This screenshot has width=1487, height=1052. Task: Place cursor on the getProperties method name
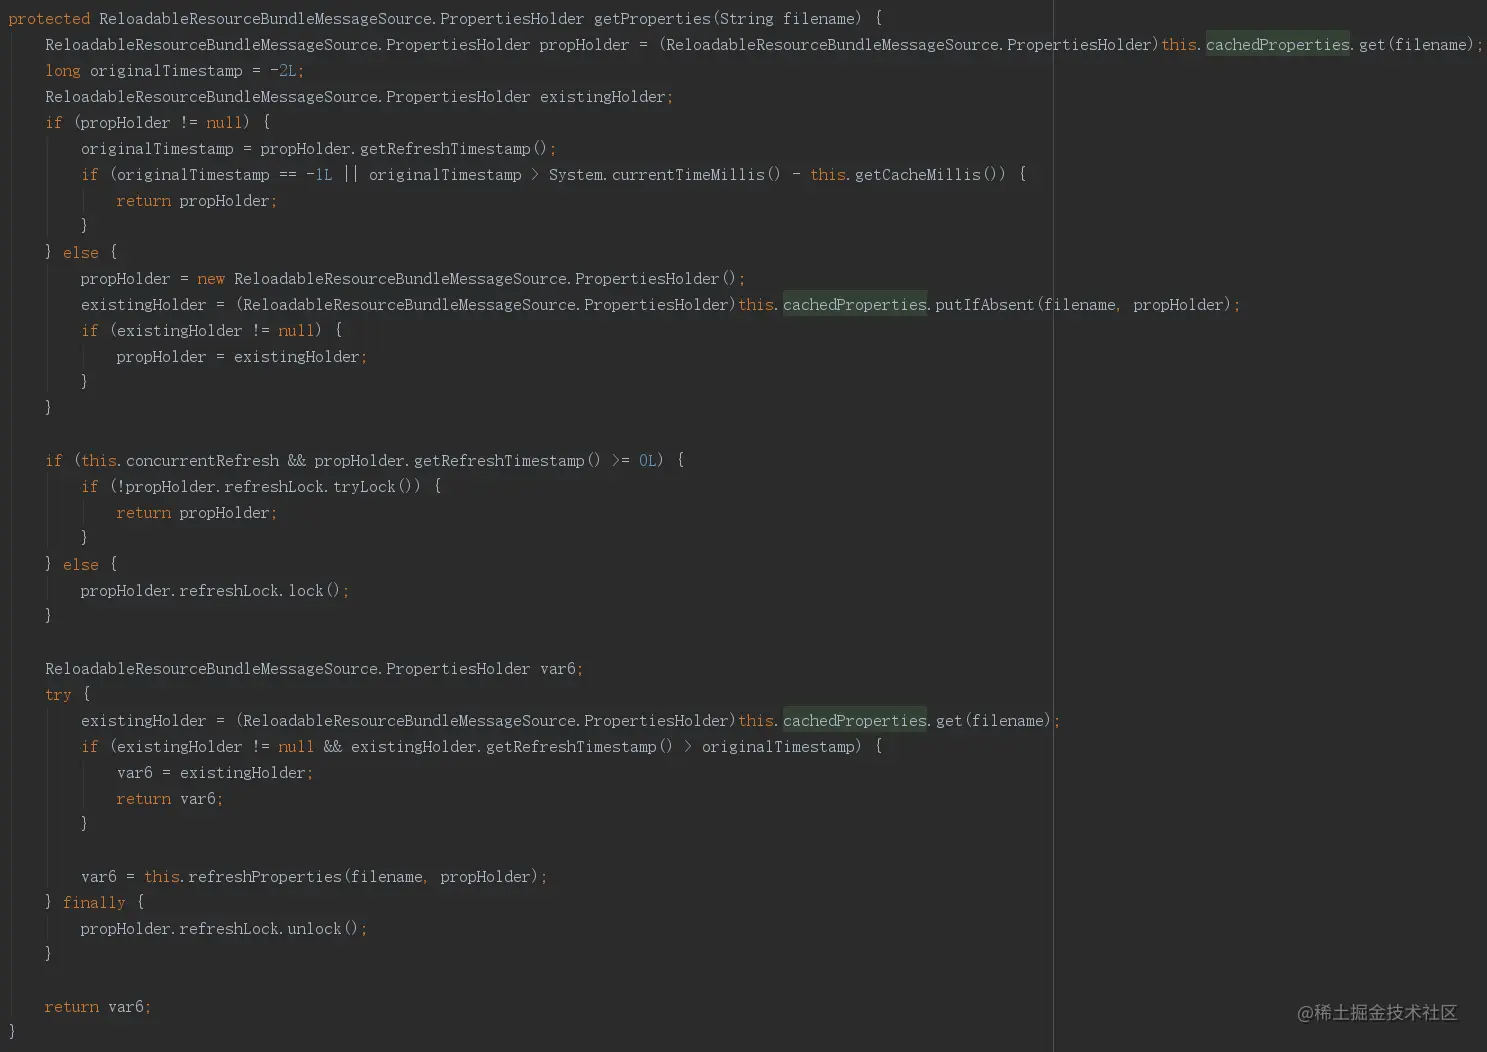[x=651, y=18]
